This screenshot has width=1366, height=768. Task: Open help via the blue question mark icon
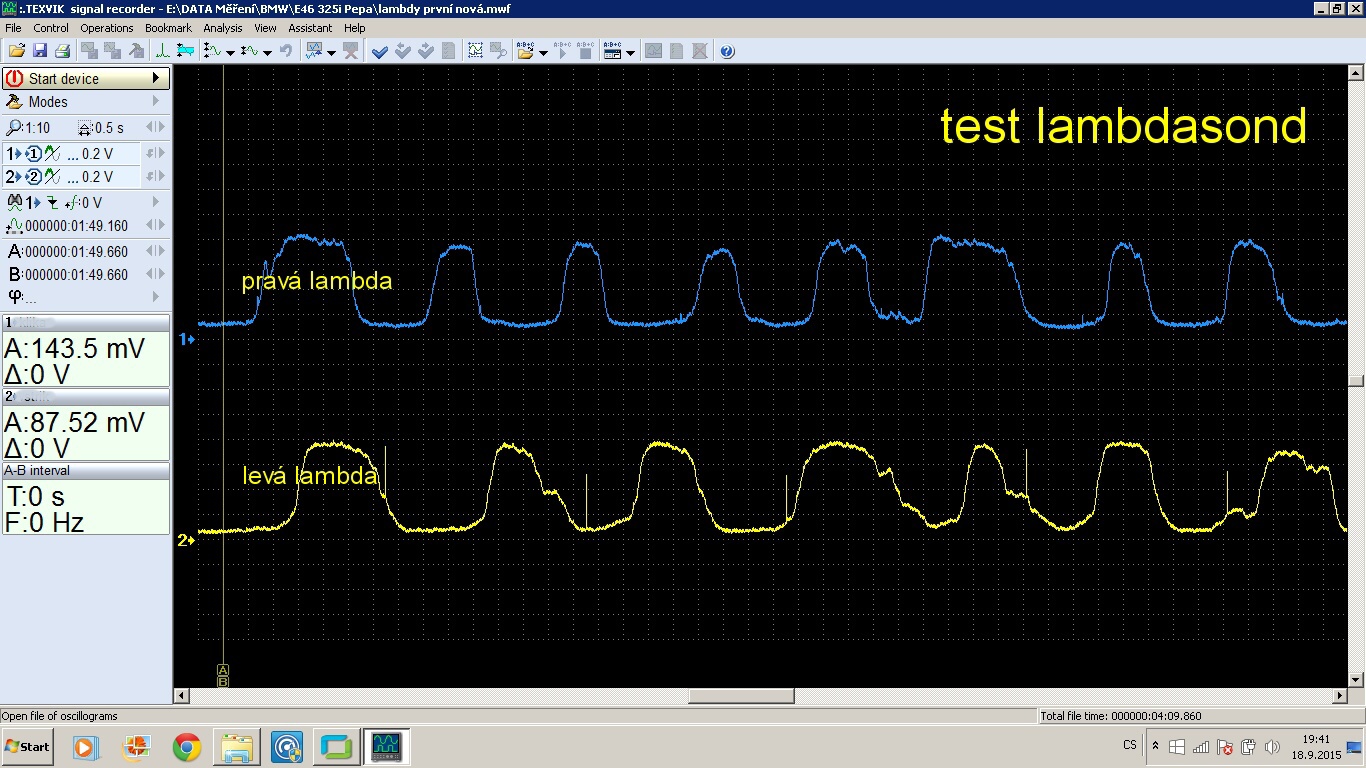(727, 51)
